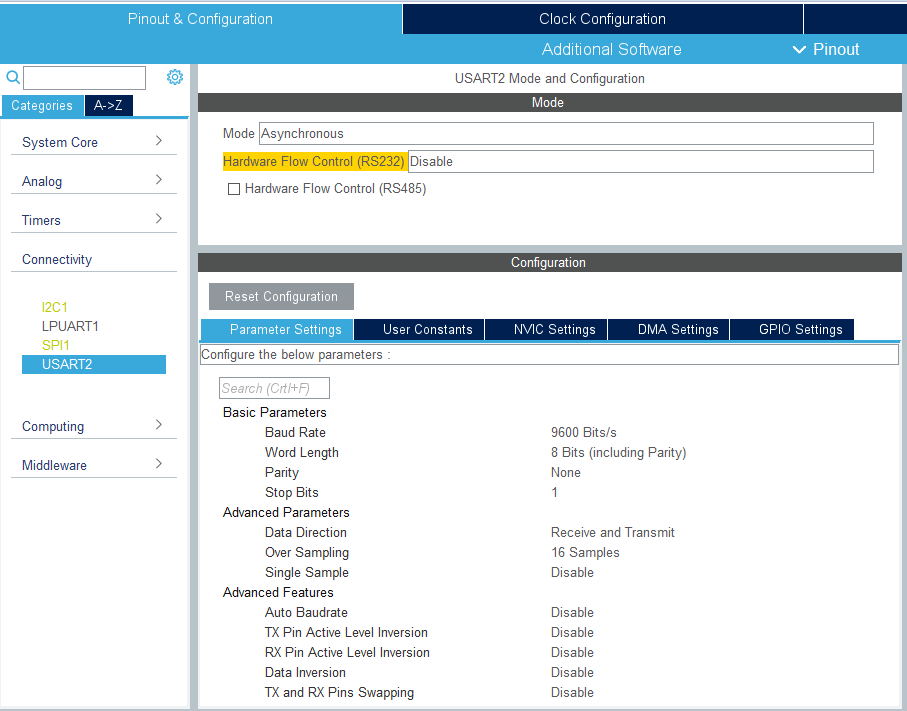Open the gear settings icon beside search
This screenshot has height=711, width=907.
point(175,77)
